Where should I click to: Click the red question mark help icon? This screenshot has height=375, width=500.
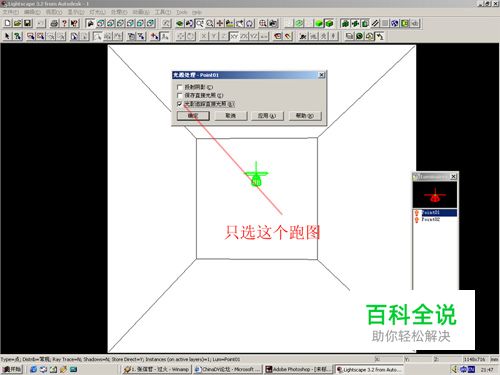(64, 23)
